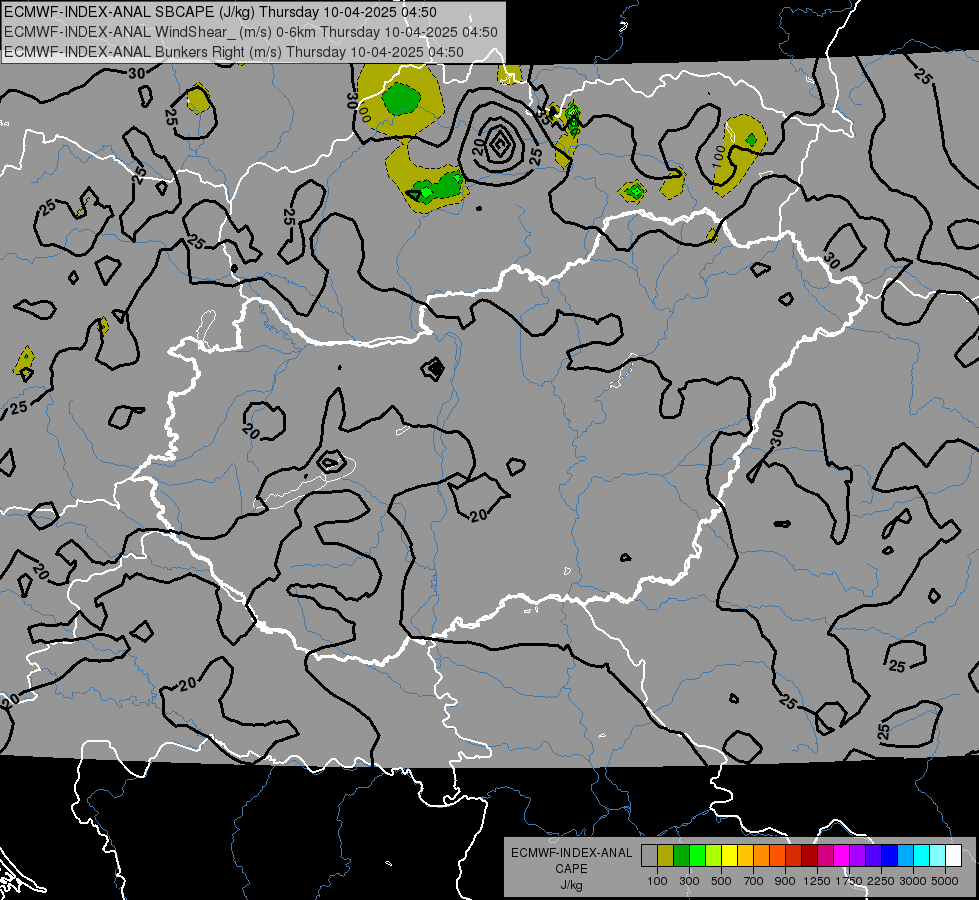Select the red swatch starting at 900
Image resolution: width=979 pixels, height=900 pixels.
pyautogui.click(x=794, y=856)
